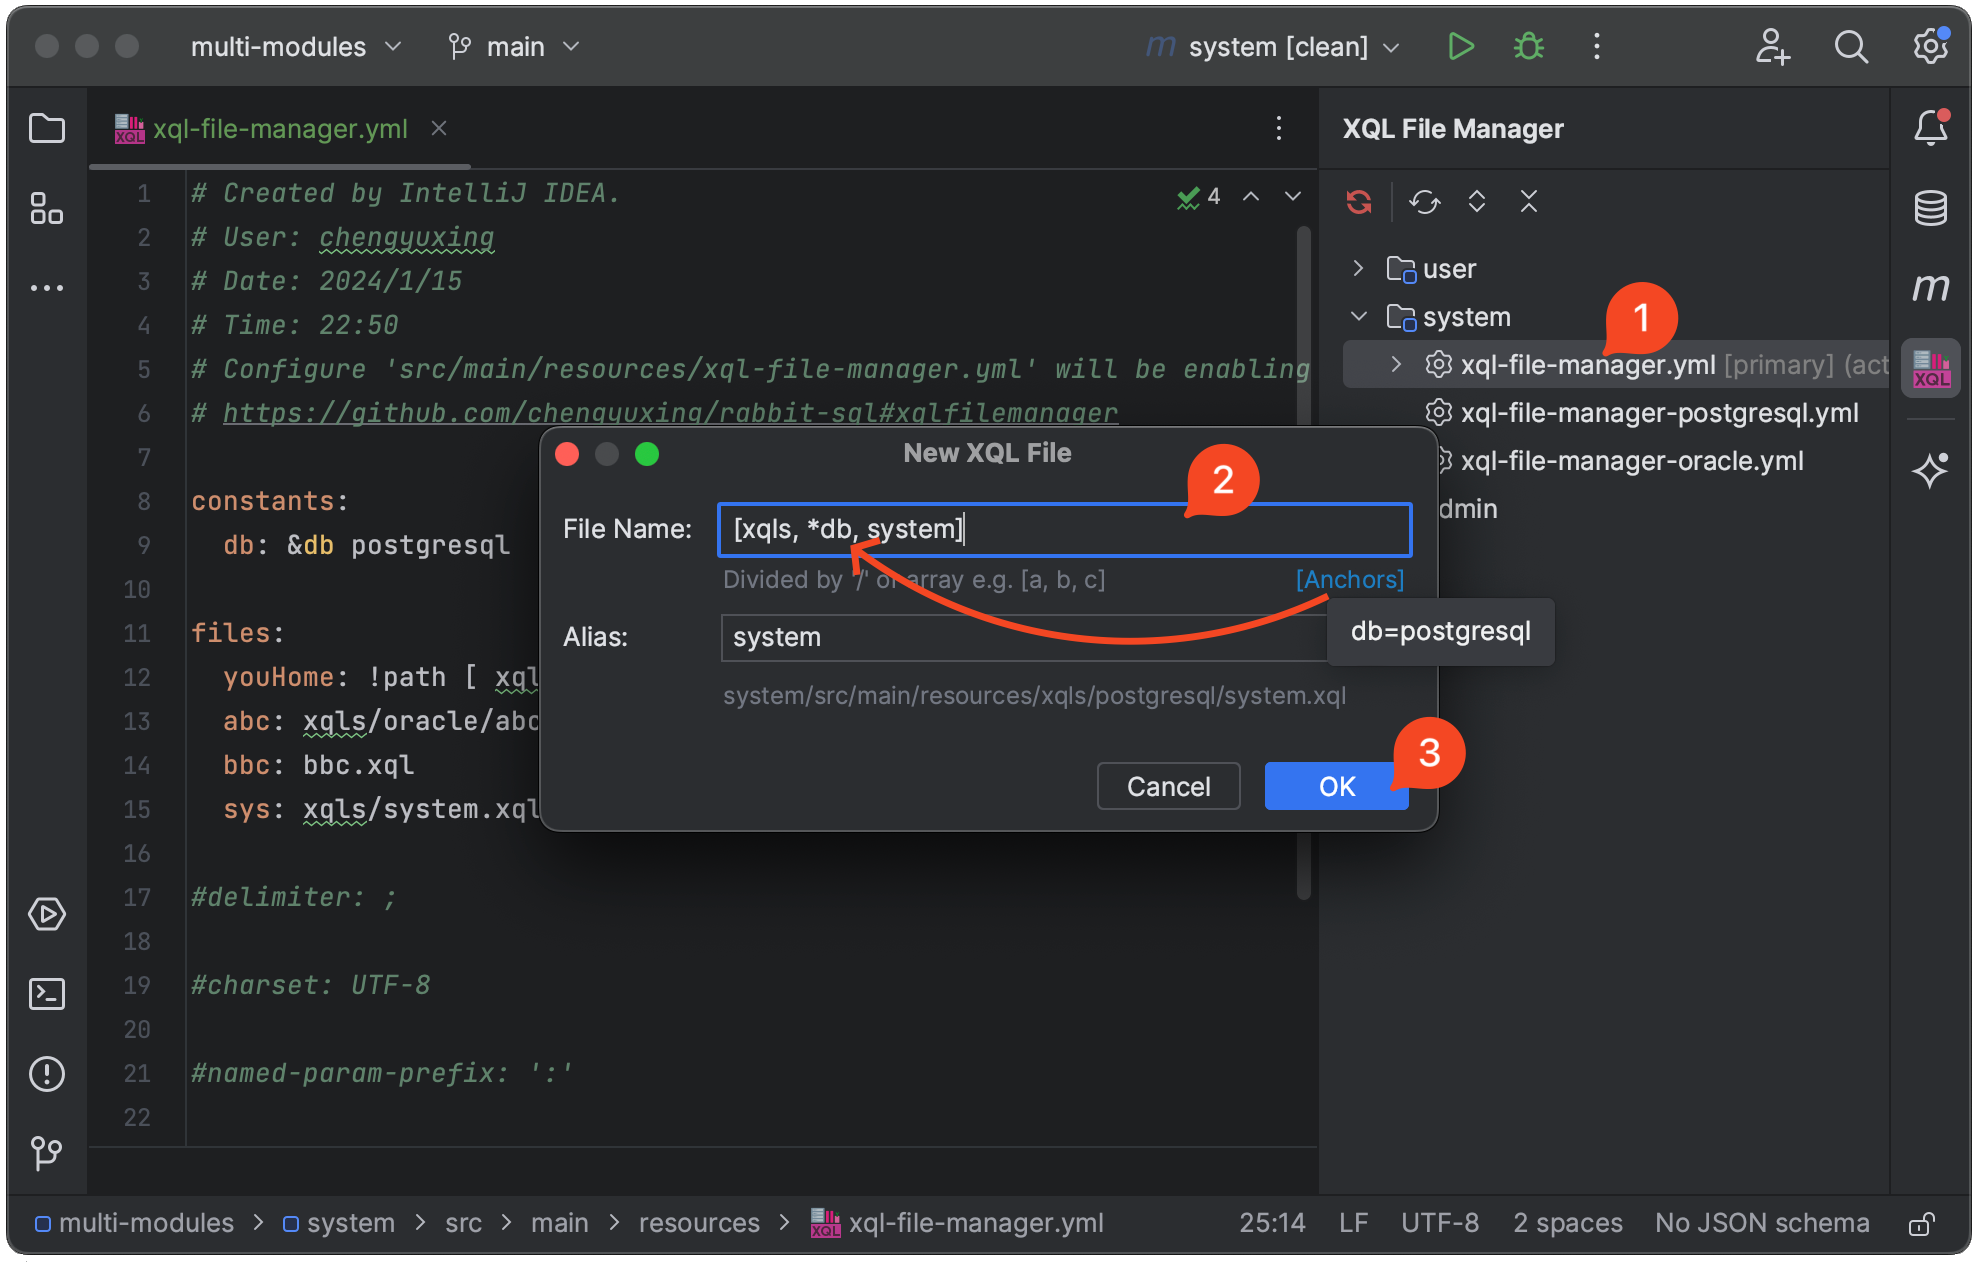Select xql-file-manager-oracle.yml in tree
Image resolution: width=1980 pixels, height=1262 pixels.
[1632, 460]
